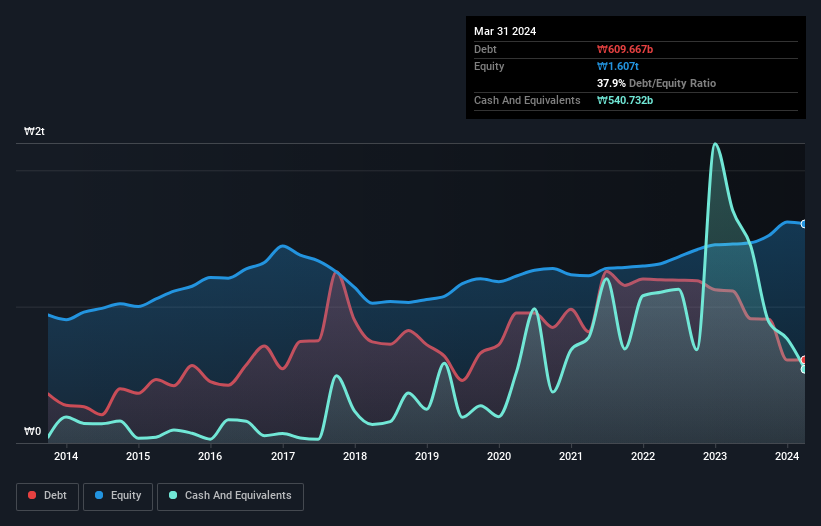Click the red Debt legend dot
Image resolution: width=821 pixels, height=526 pixels.
pyautogui.click(x=32, y=495)
